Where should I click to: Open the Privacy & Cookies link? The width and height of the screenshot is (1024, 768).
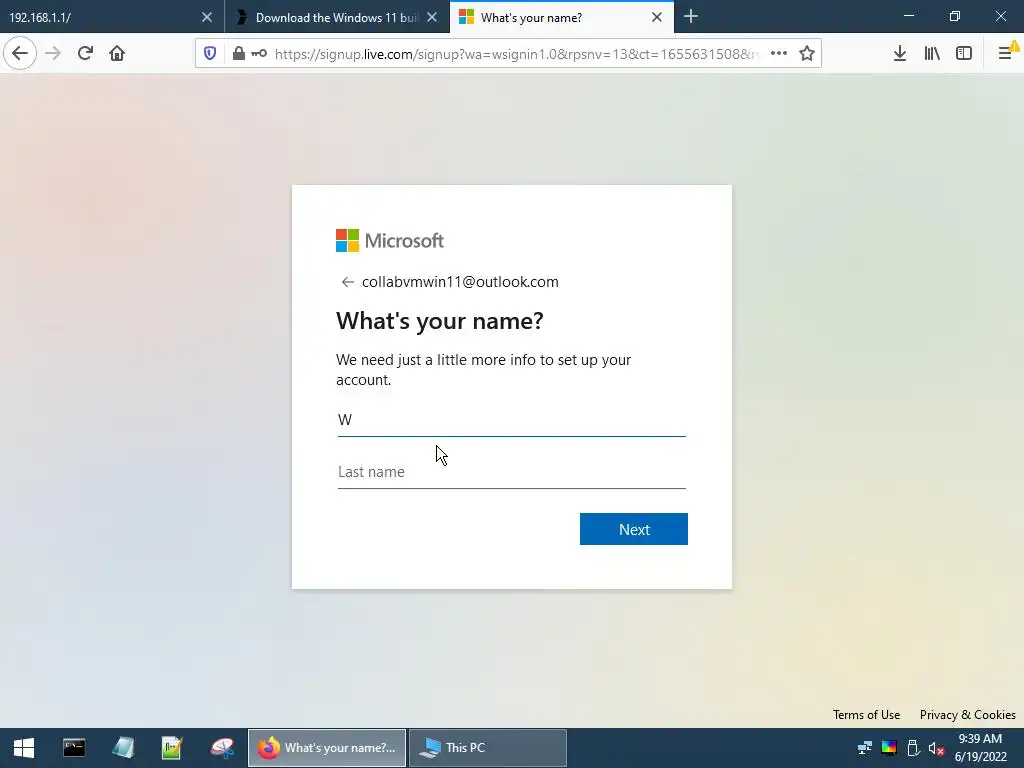click(967, 714)
